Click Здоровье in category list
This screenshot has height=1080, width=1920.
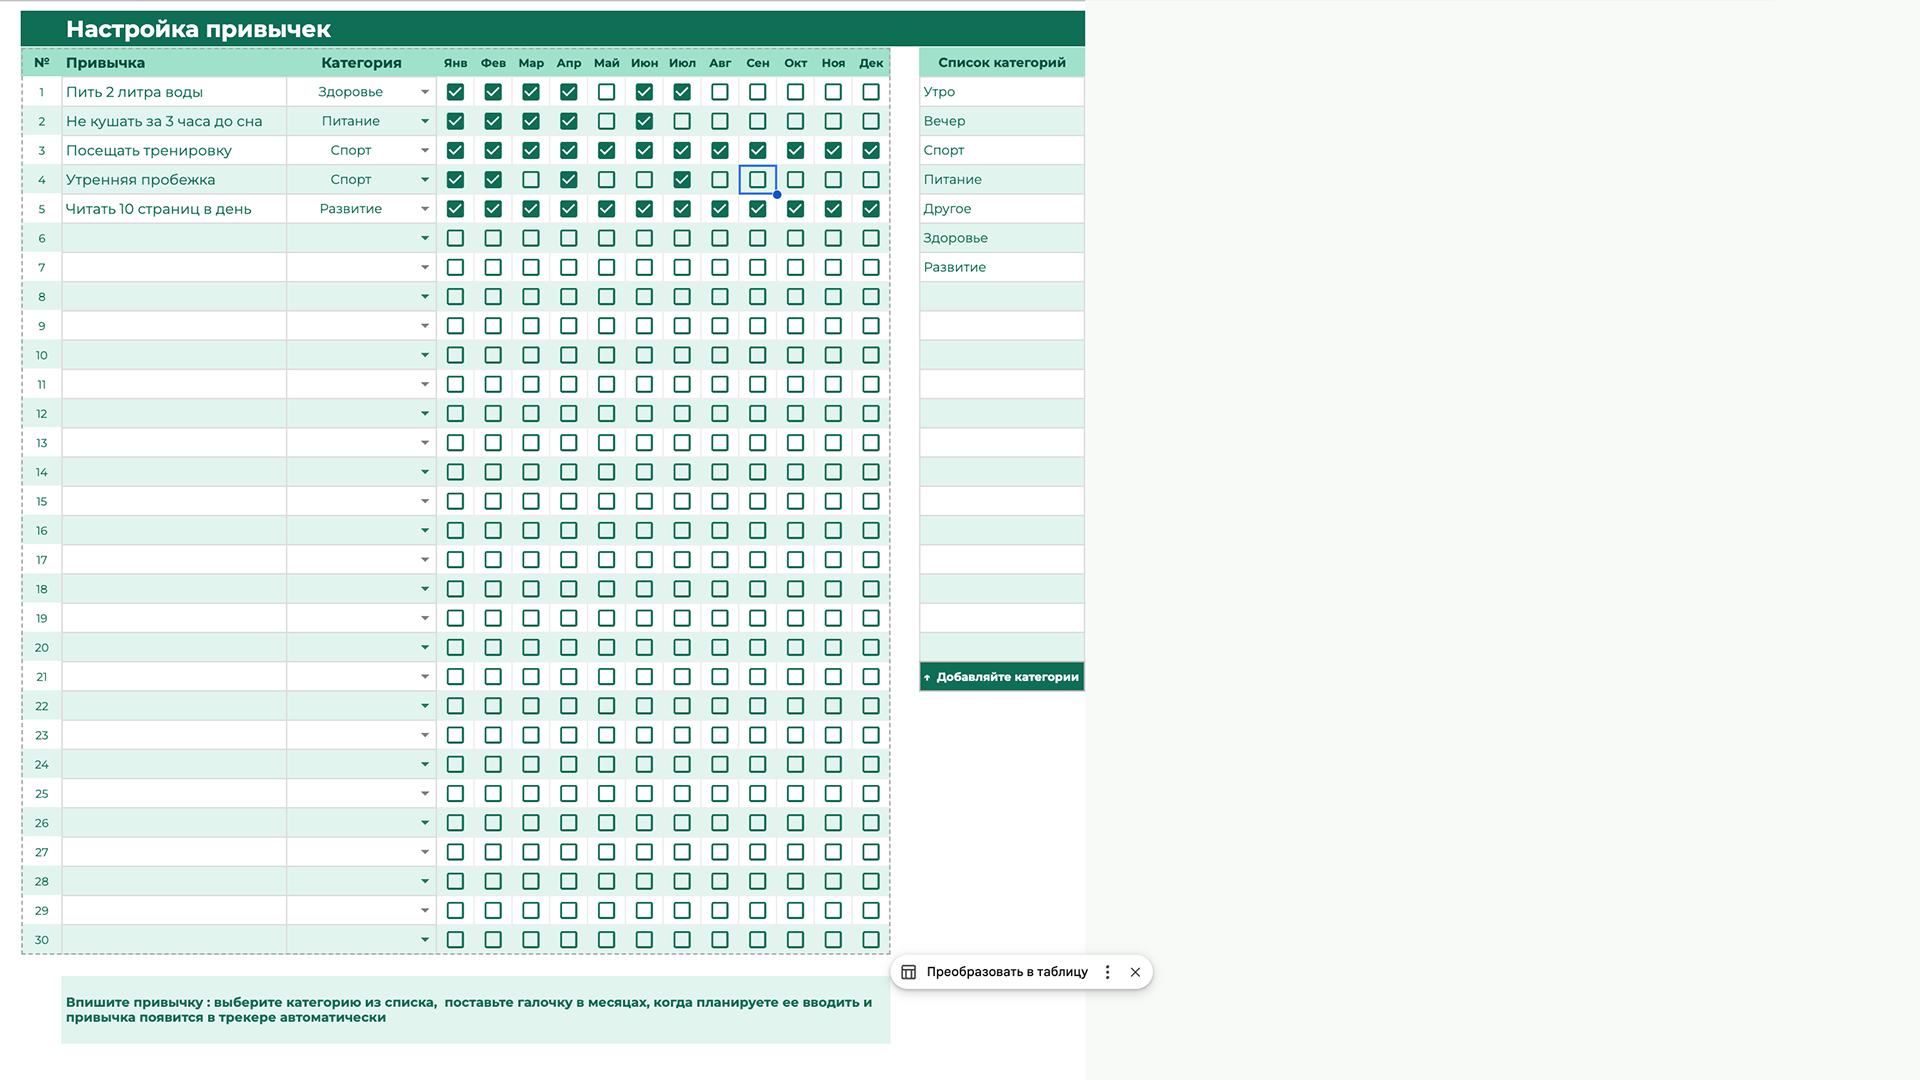click(x=1002, y=238)
